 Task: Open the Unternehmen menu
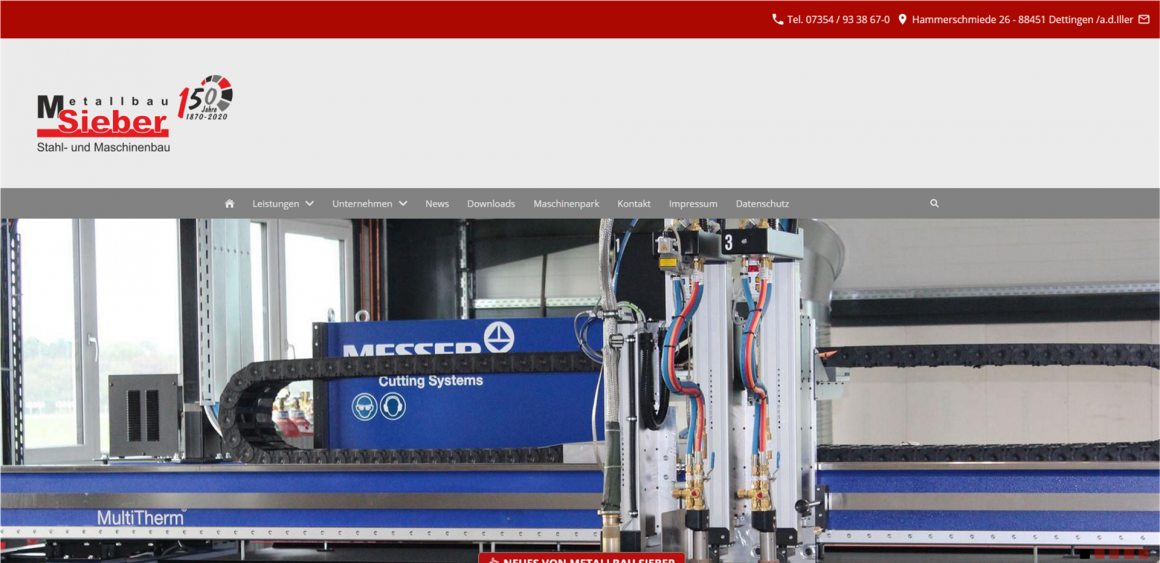tap(362, 204)
